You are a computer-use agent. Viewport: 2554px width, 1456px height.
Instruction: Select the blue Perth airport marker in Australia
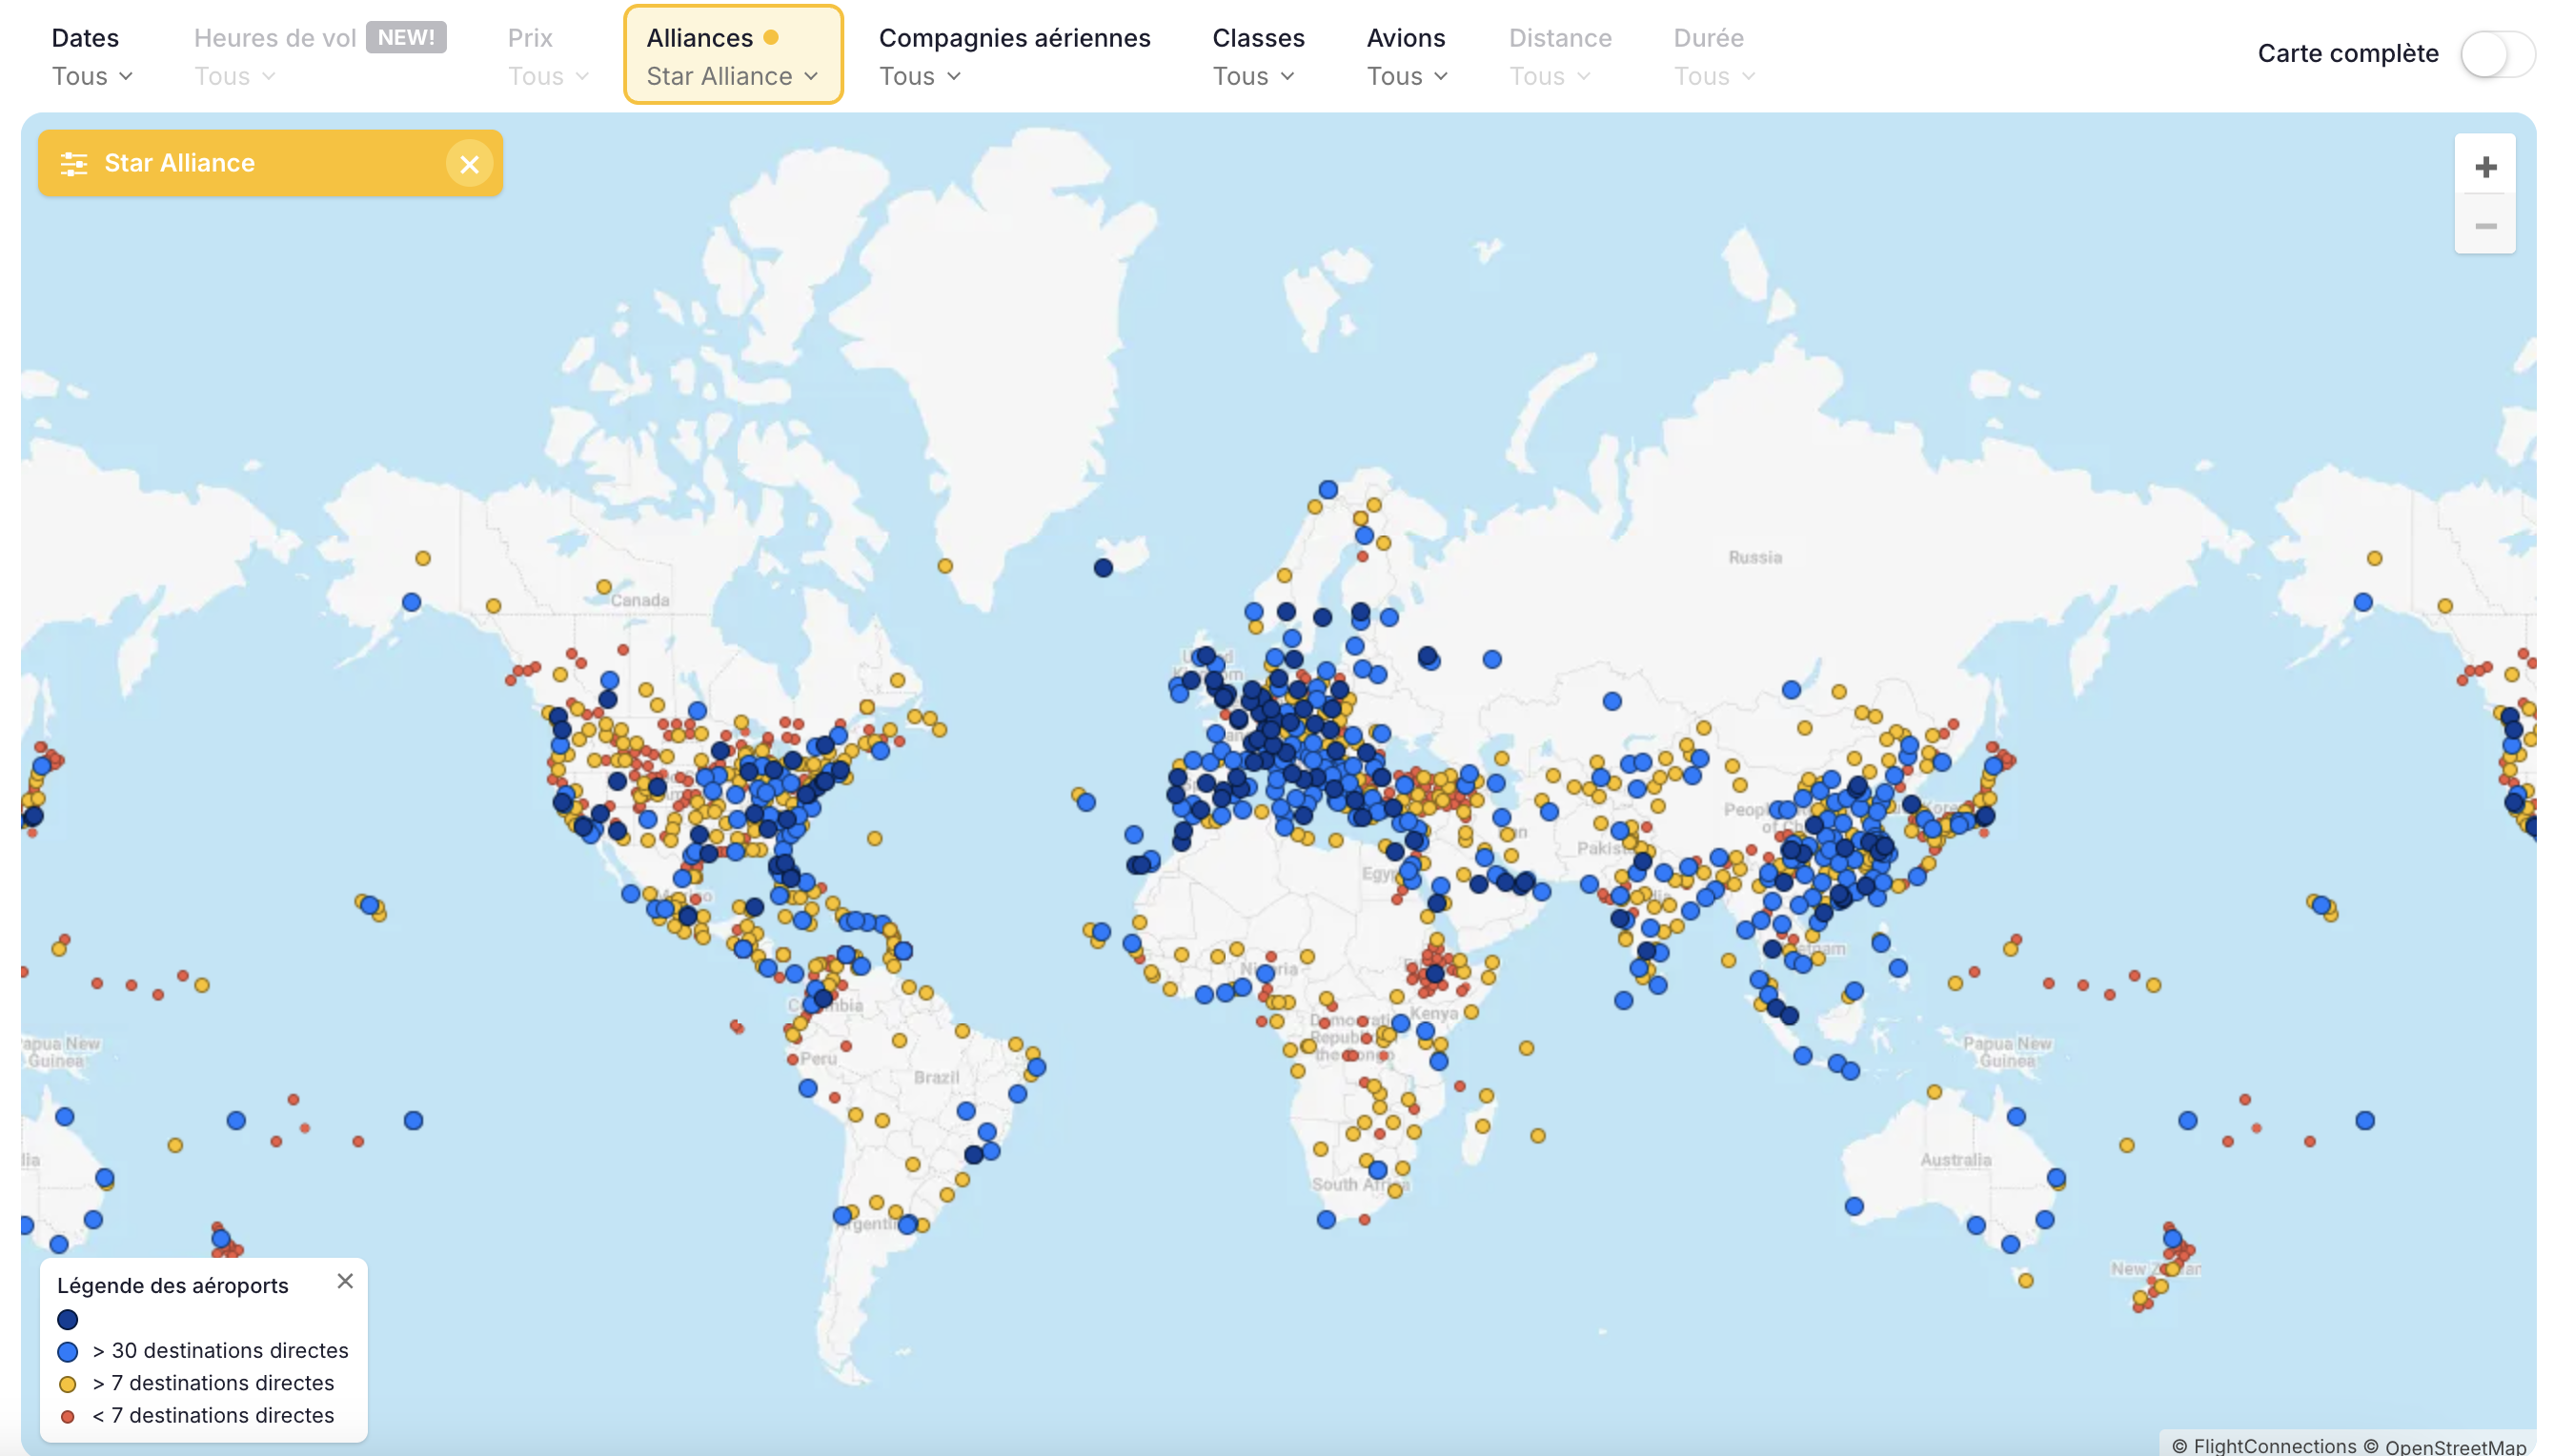(x=1854, y=1205)
